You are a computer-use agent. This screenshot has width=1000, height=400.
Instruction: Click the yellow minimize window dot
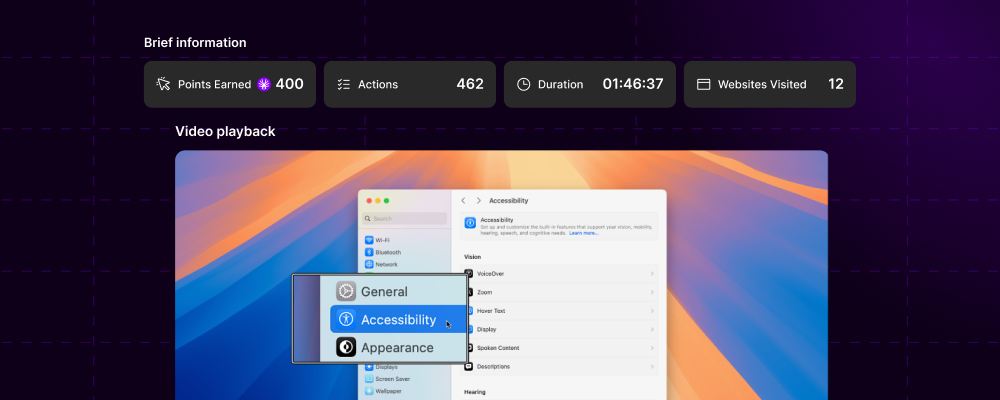tap(378, 201)
